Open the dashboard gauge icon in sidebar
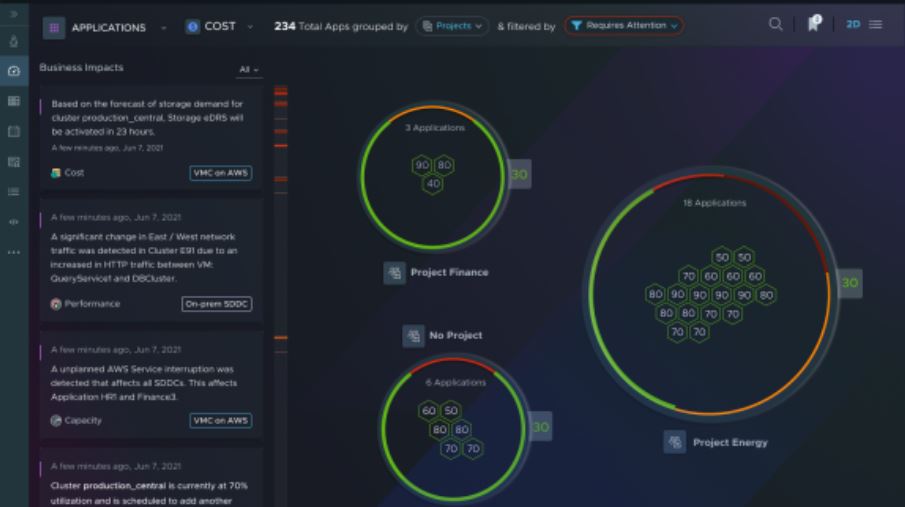 coord(14,71)
